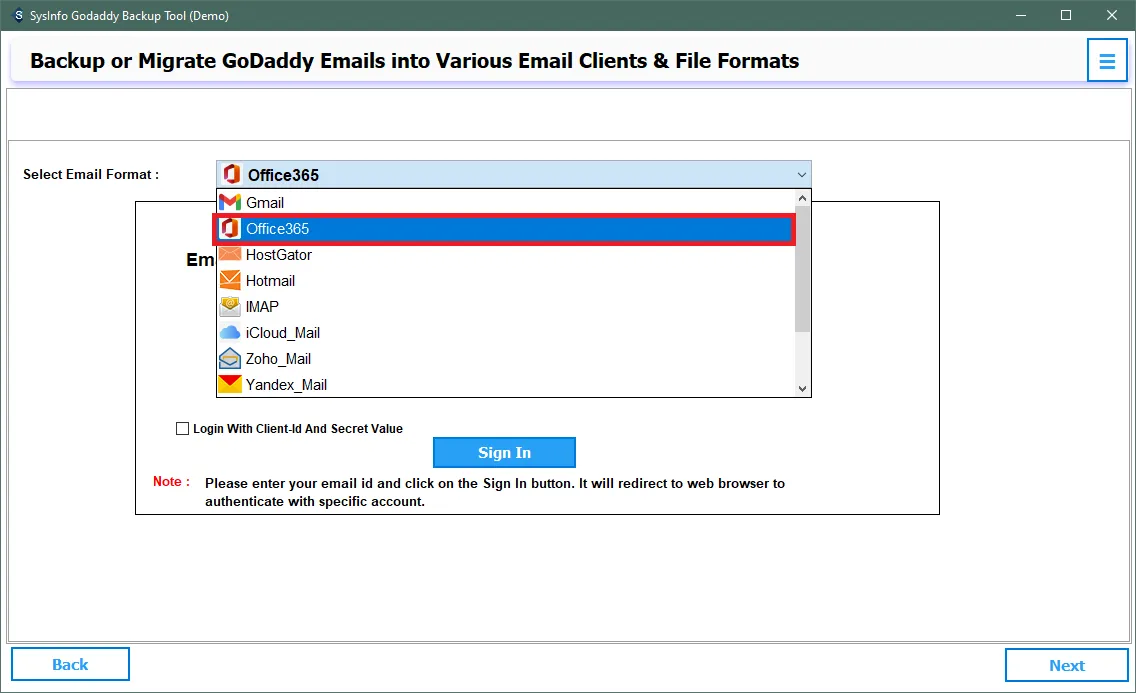Click the Gmail icon in the list
Image resolution: width=1136 pixels, height=693 pixels.
(230, 202)
